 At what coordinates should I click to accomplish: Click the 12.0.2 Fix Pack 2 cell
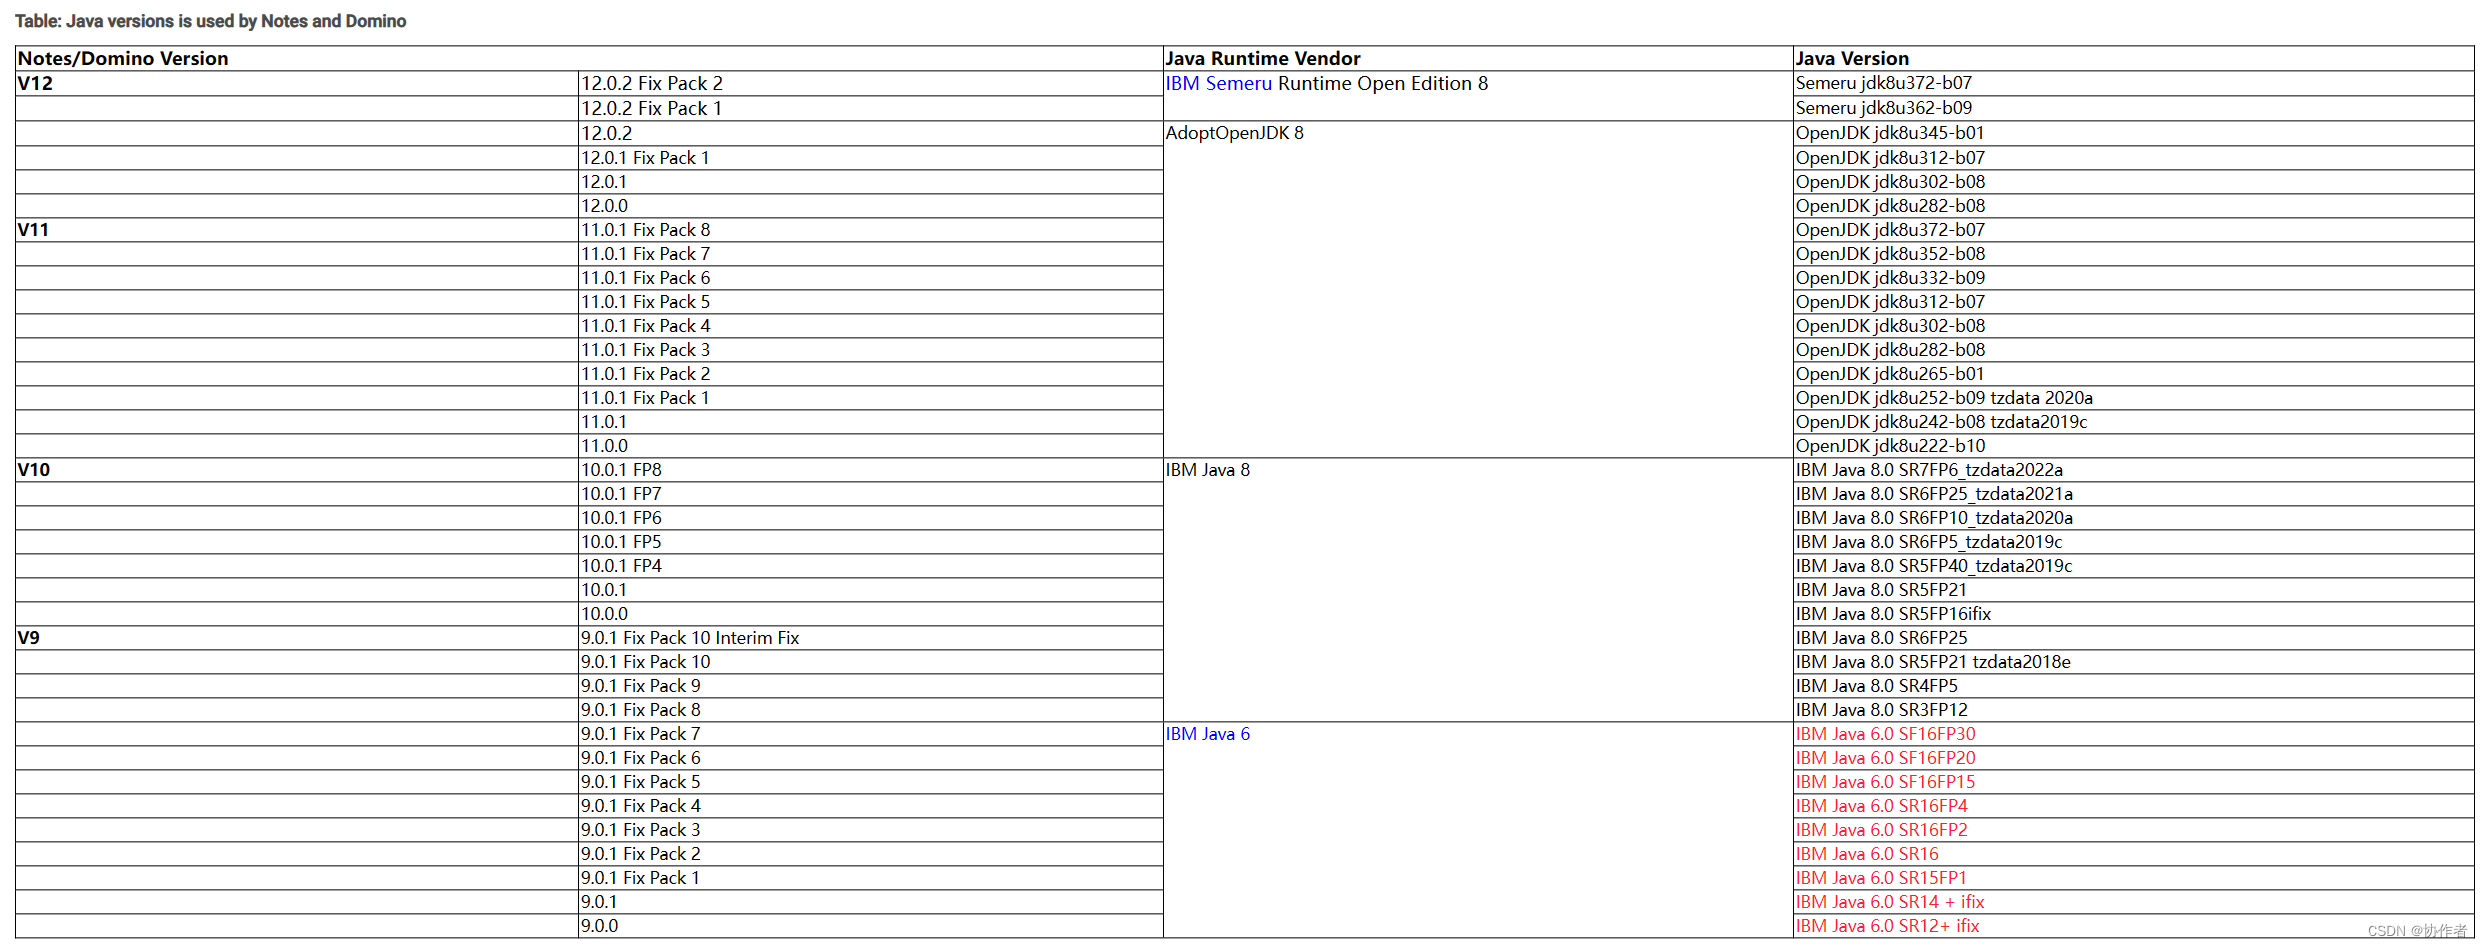(871, 83)
